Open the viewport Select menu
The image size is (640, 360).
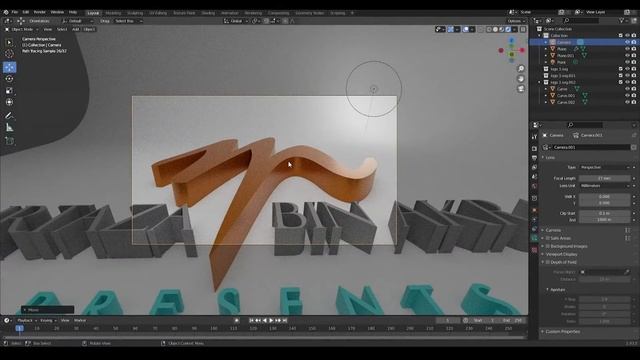(x=62, y=29)
